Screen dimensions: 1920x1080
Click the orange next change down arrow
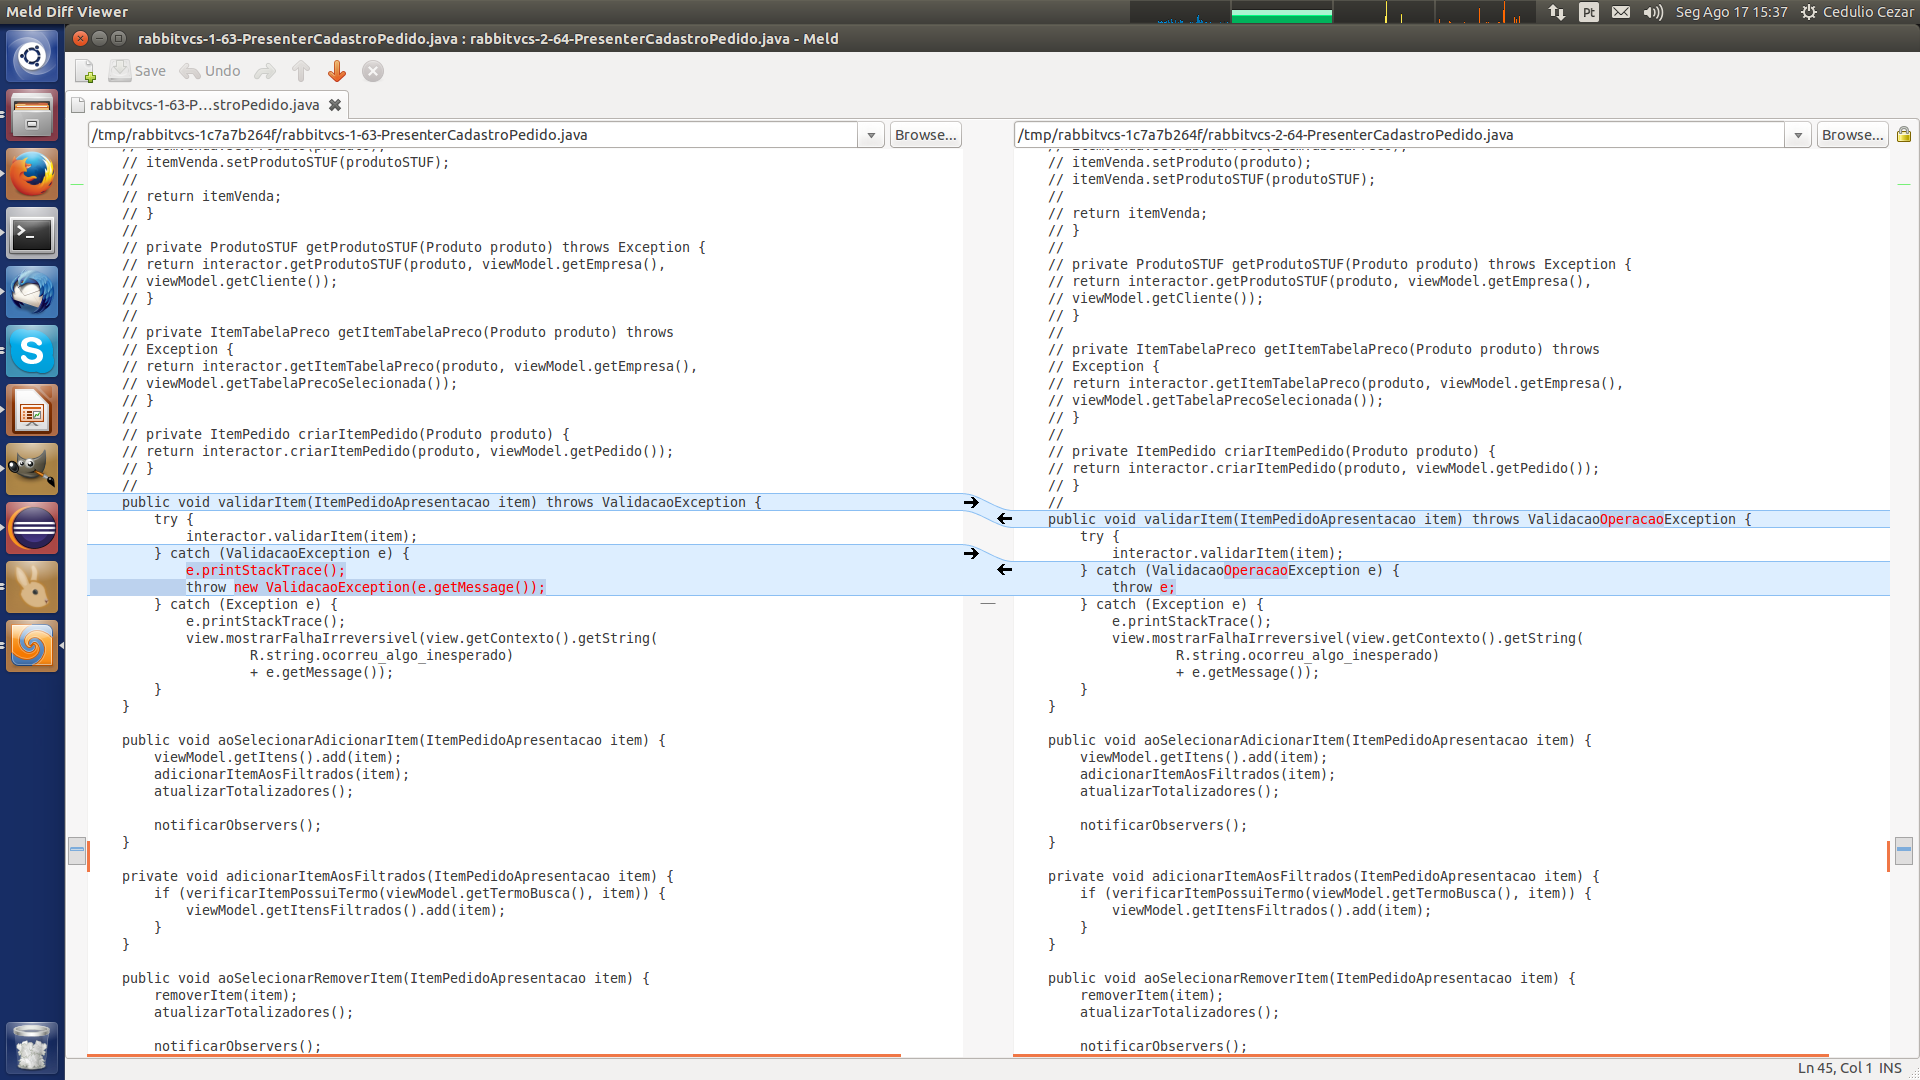click(x=337, y=71)
